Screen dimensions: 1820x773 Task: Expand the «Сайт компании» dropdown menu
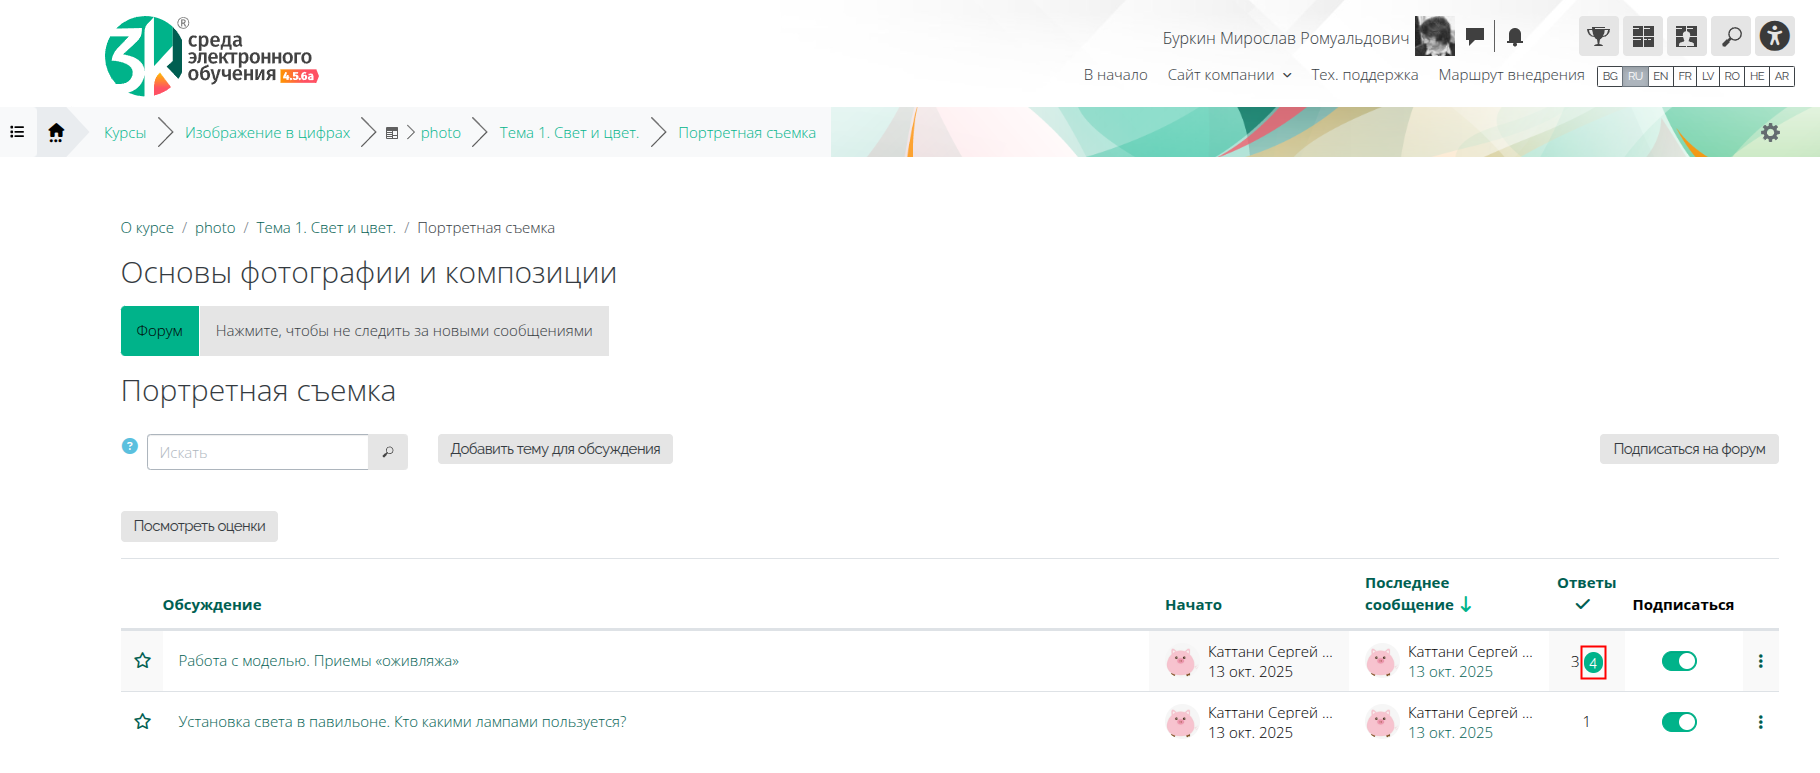click(x=1229, y=75)
